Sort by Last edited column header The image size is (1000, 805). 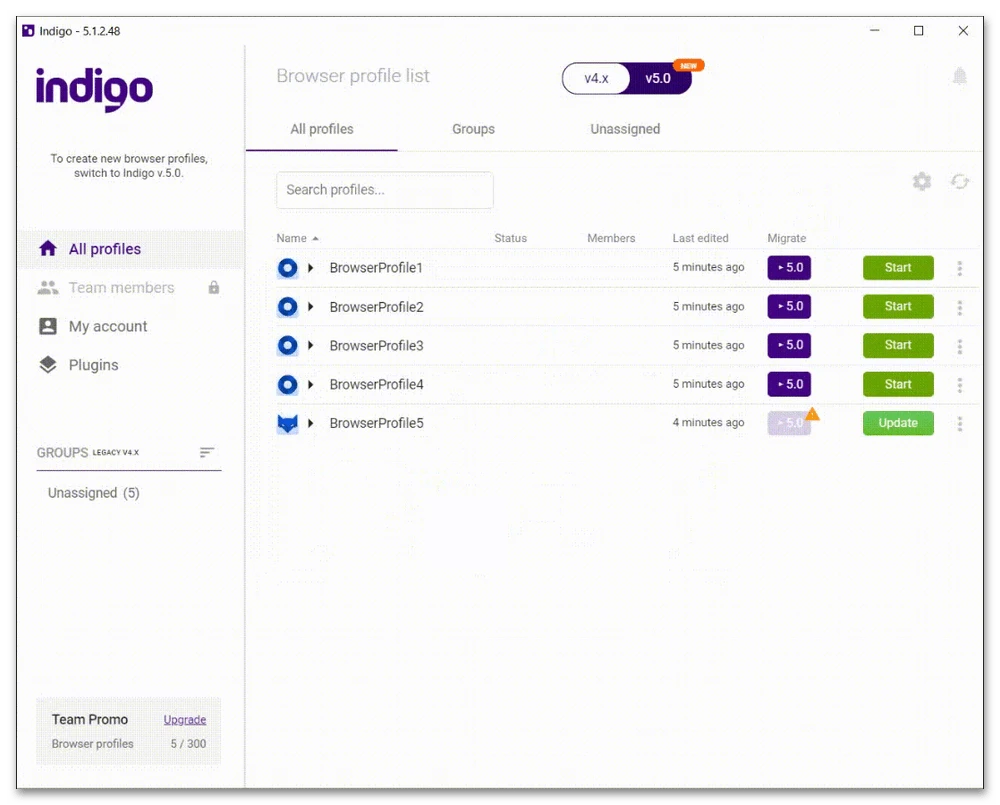[700, 239]
